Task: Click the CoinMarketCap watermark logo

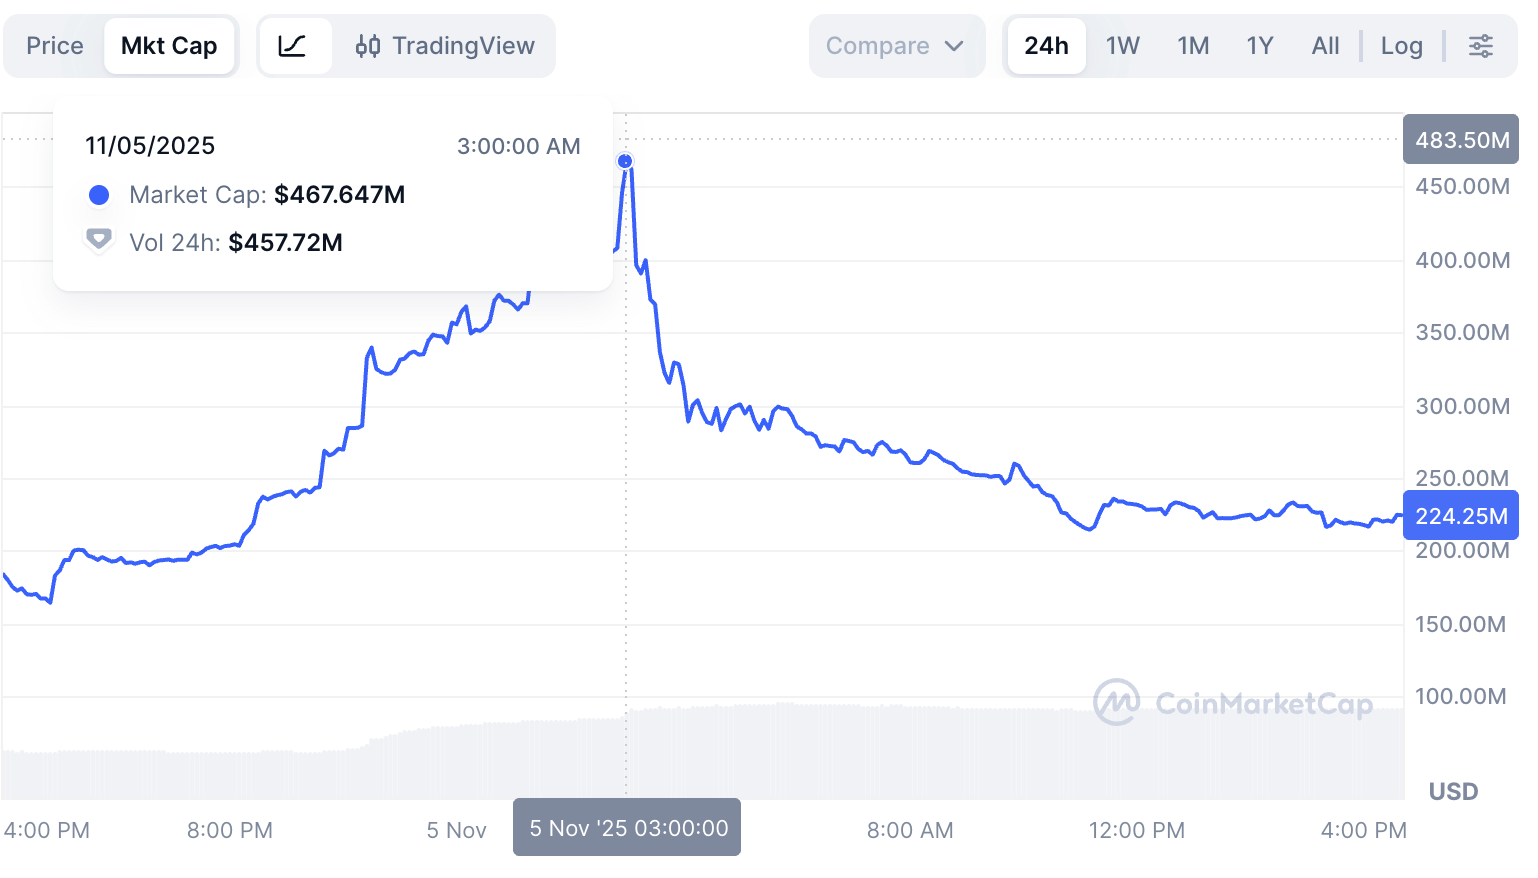Action: point(1117,703)
